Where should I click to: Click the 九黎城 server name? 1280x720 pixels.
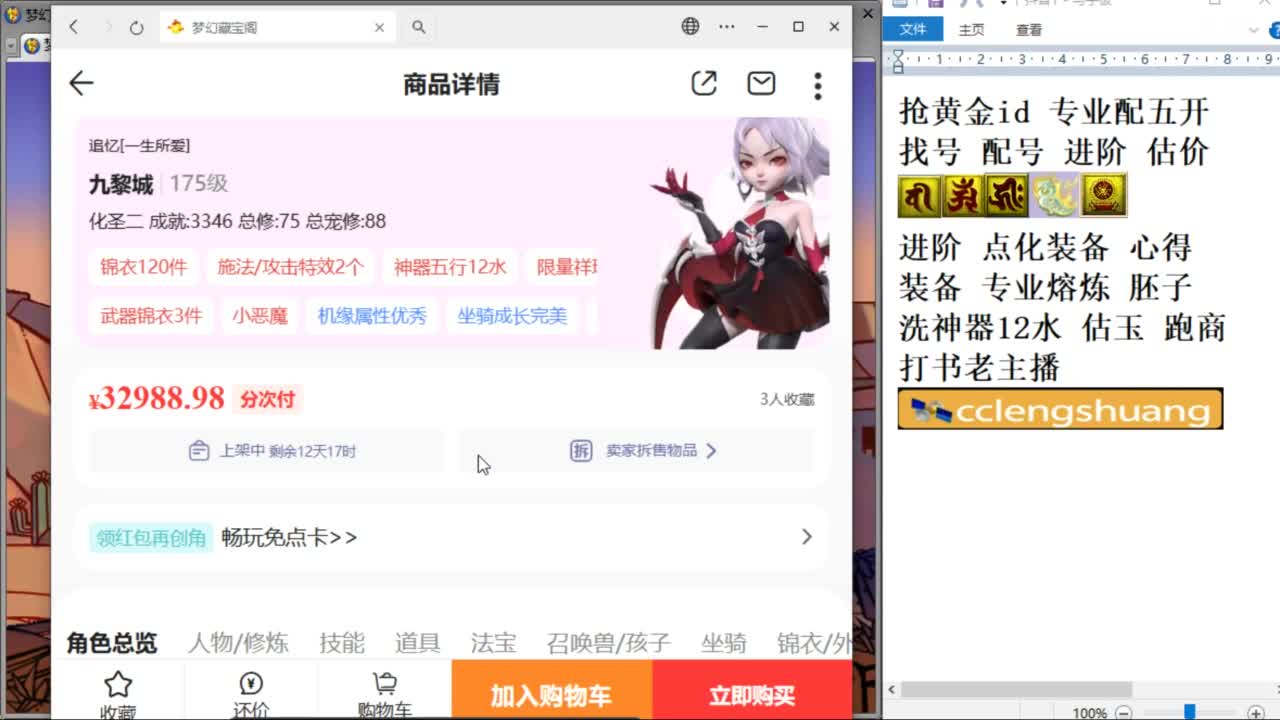tap(121, 184)
